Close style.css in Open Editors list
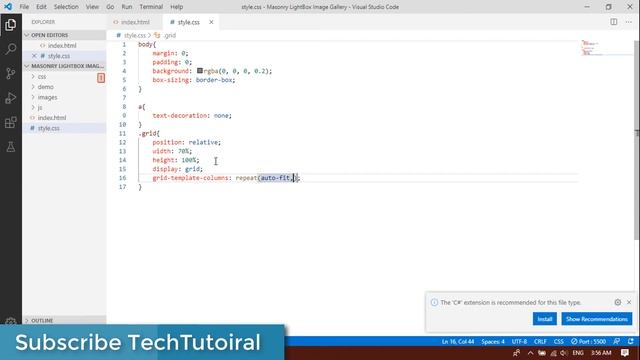The image size is (640, 360). (x=34, y=56)
